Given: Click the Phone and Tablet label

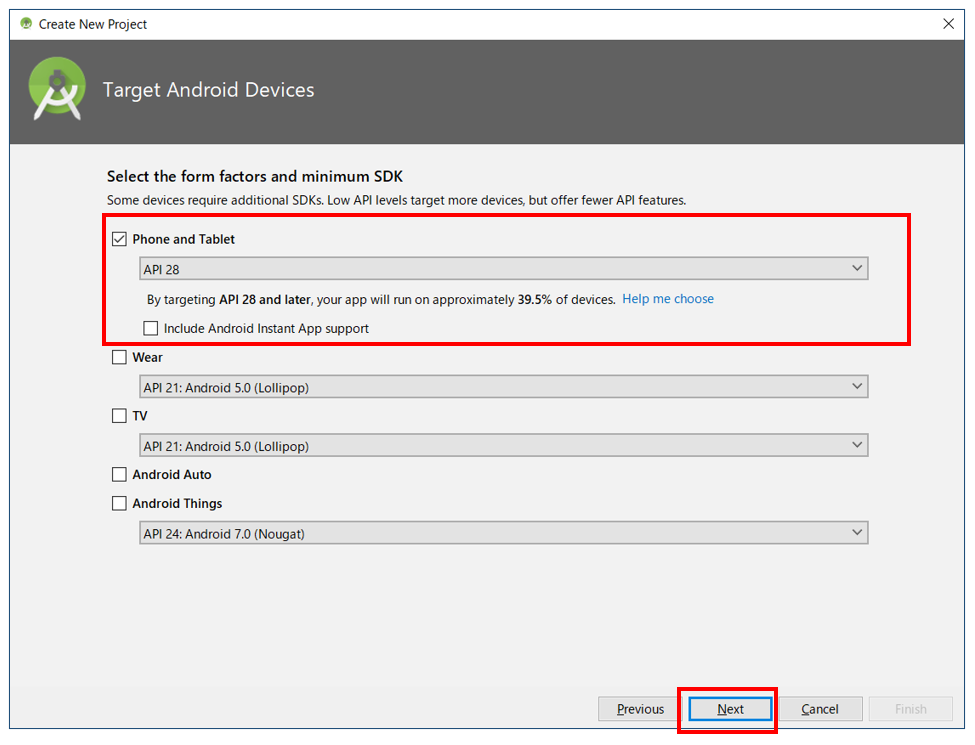Looking at the screenshot, I should click(x=183, y=239).
